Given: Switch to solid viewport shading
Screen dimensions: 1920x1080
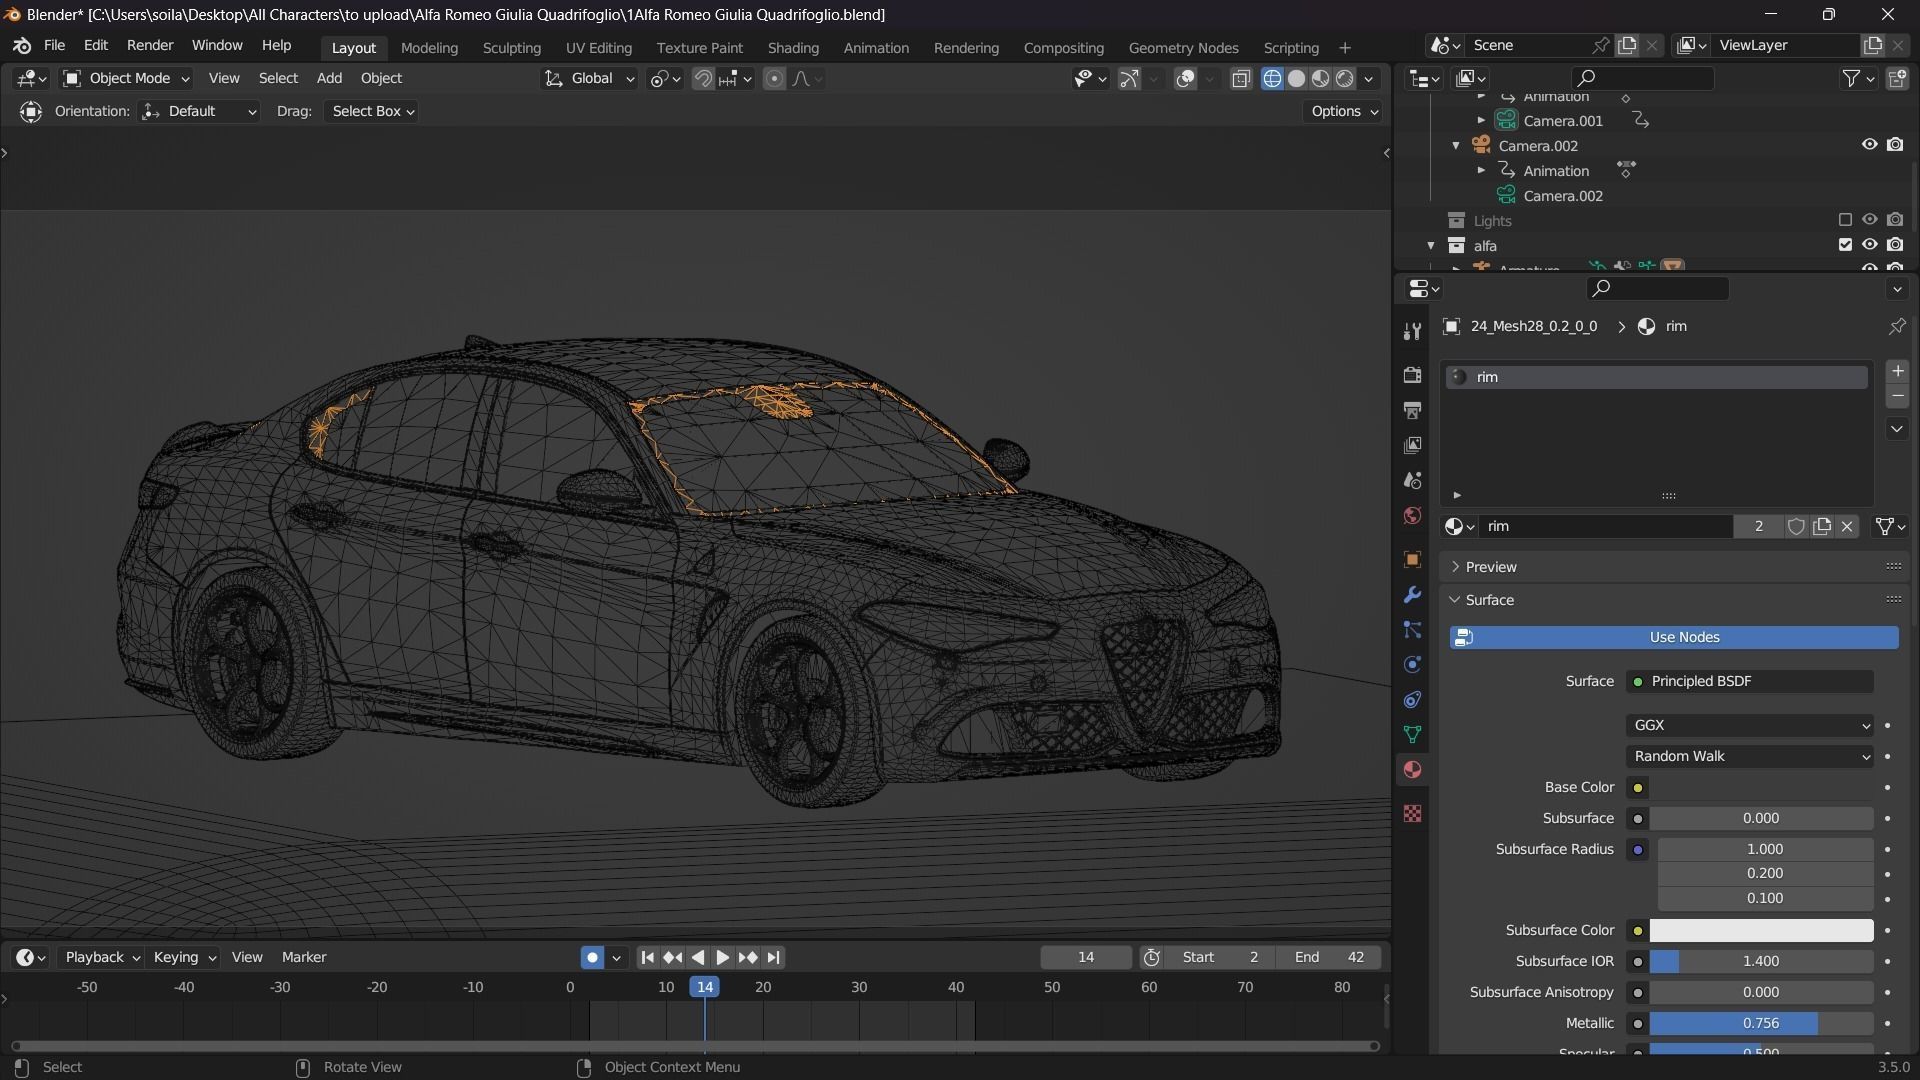Looking at the screenshot, I should tap(1296, 78).
